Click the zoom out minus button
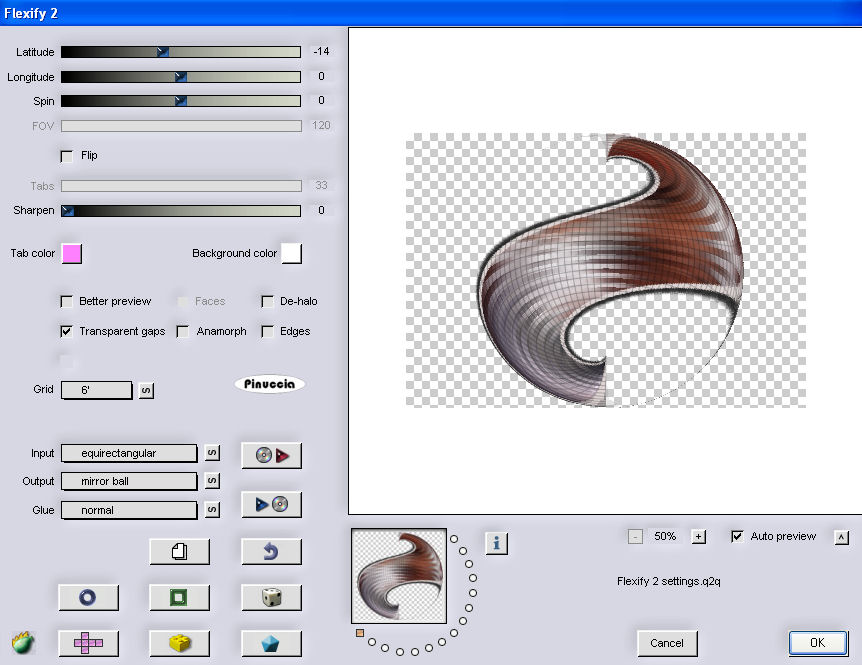The width and height of the screenshot is (862, 665). click(x=635, y=536)
